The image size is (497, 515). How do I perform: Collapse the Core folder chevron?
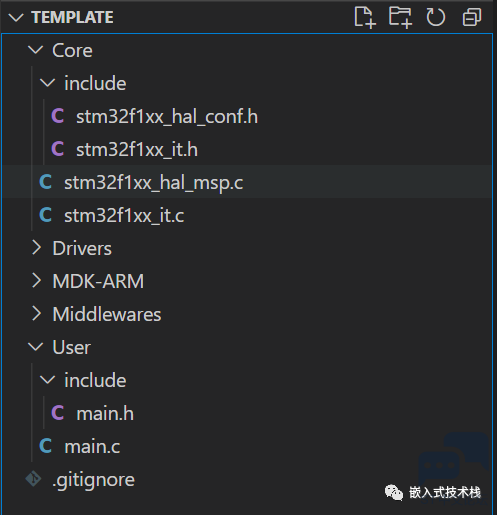pyautogui.click(x=35, y=50)
